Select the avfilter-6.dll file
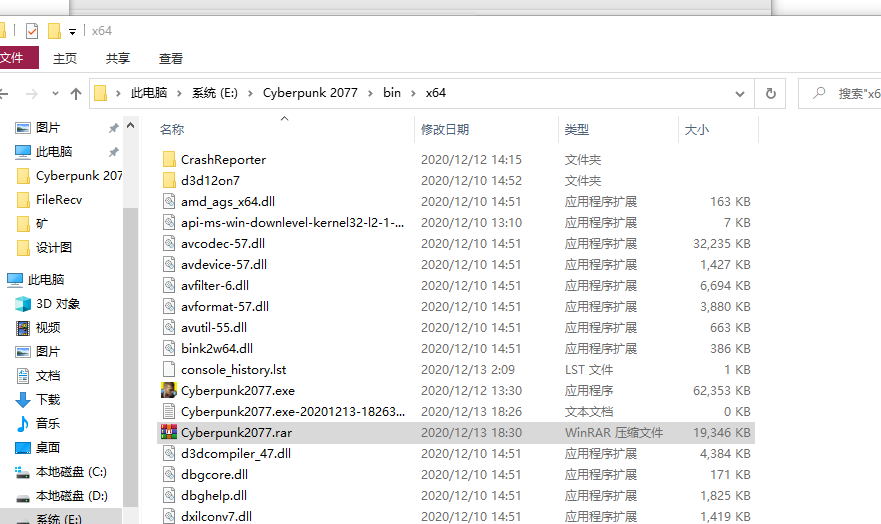 click(x=215, y=286)
